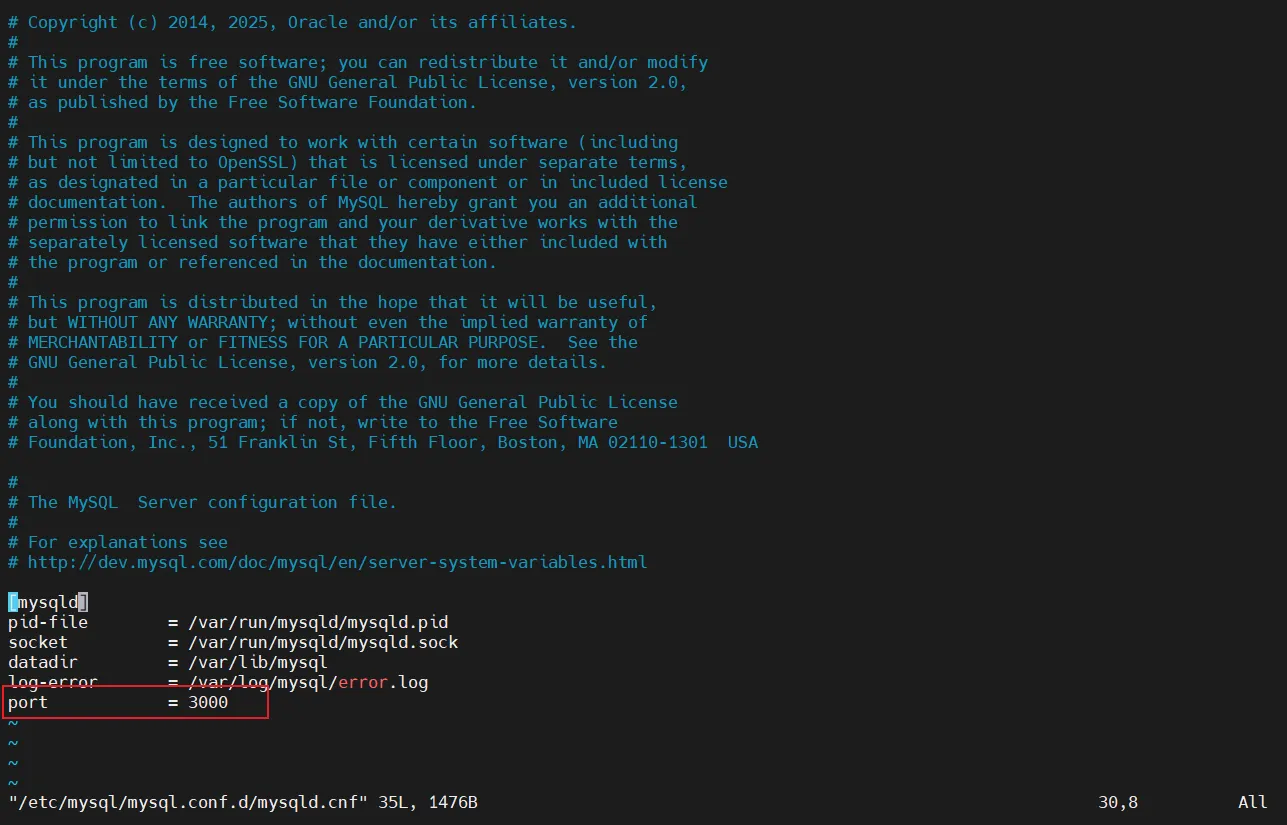Click the socket setting key name
Image resolution: width=1287 pixels, height=825 pixels.
(38, 642)
